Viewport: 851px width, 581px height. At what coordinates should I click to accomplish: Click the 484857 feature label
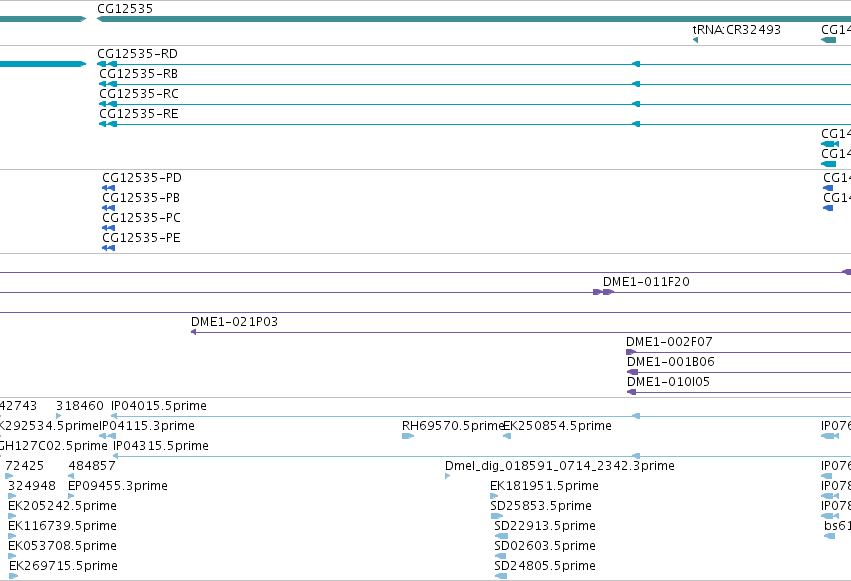point(92,467)
